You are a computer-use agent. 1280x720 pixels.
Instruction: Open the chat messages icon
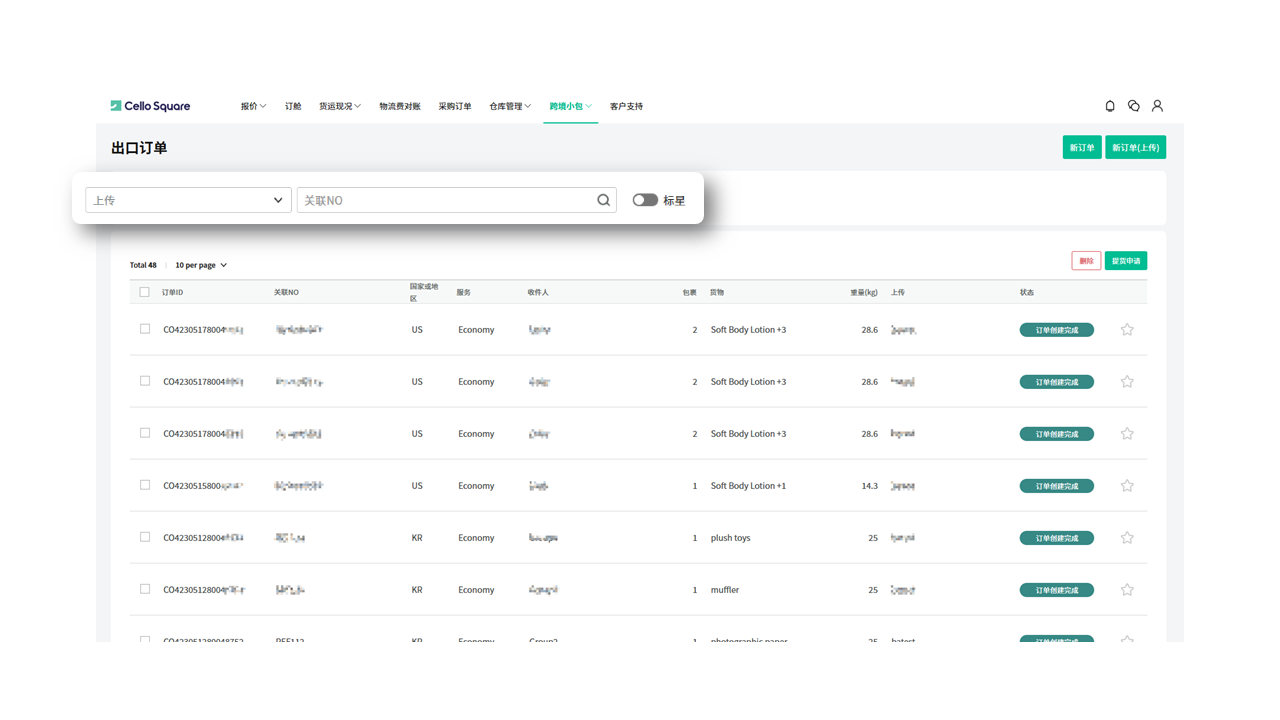1134,106
